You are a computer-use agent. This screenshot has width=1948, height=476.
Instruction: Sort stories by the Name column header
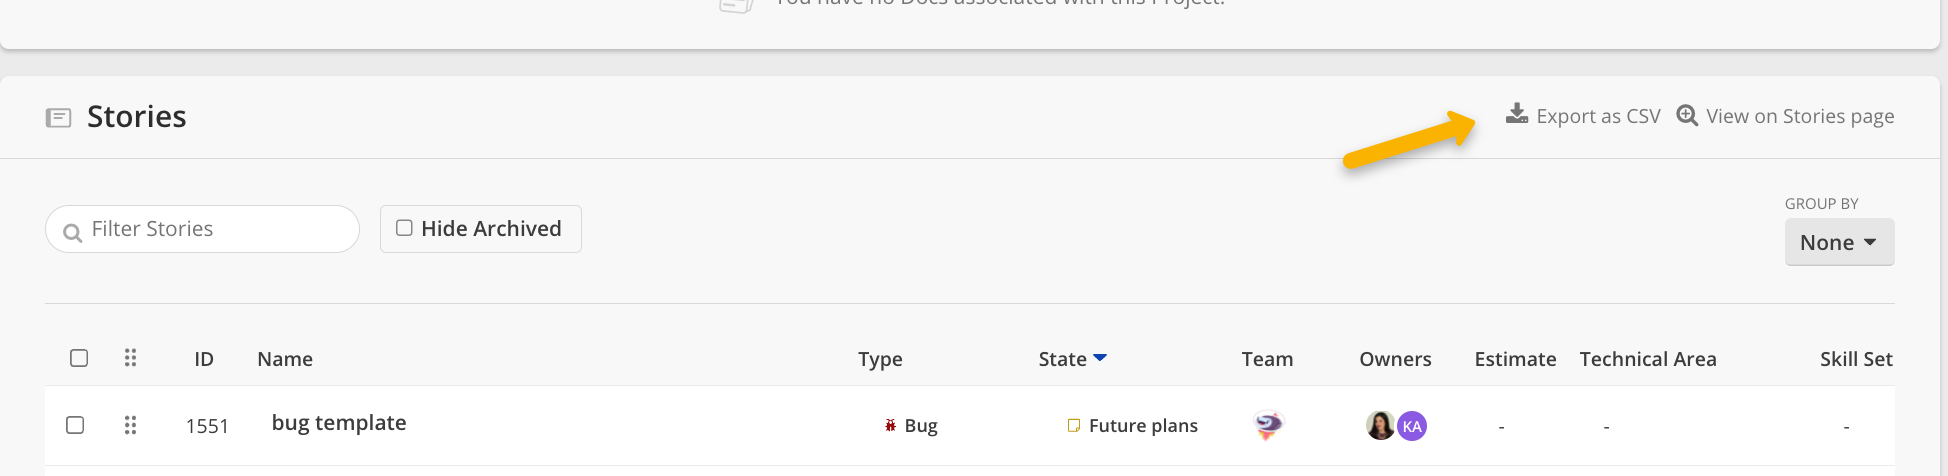point(285,359)
